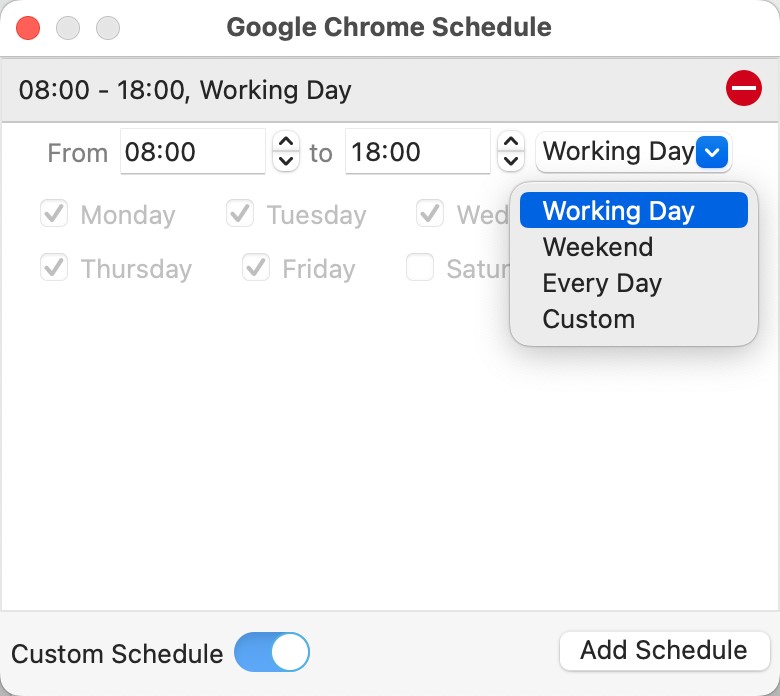Screen dimensions: 780x696
Task: Pick Every Day option in menu
Action: click(602, 283)
